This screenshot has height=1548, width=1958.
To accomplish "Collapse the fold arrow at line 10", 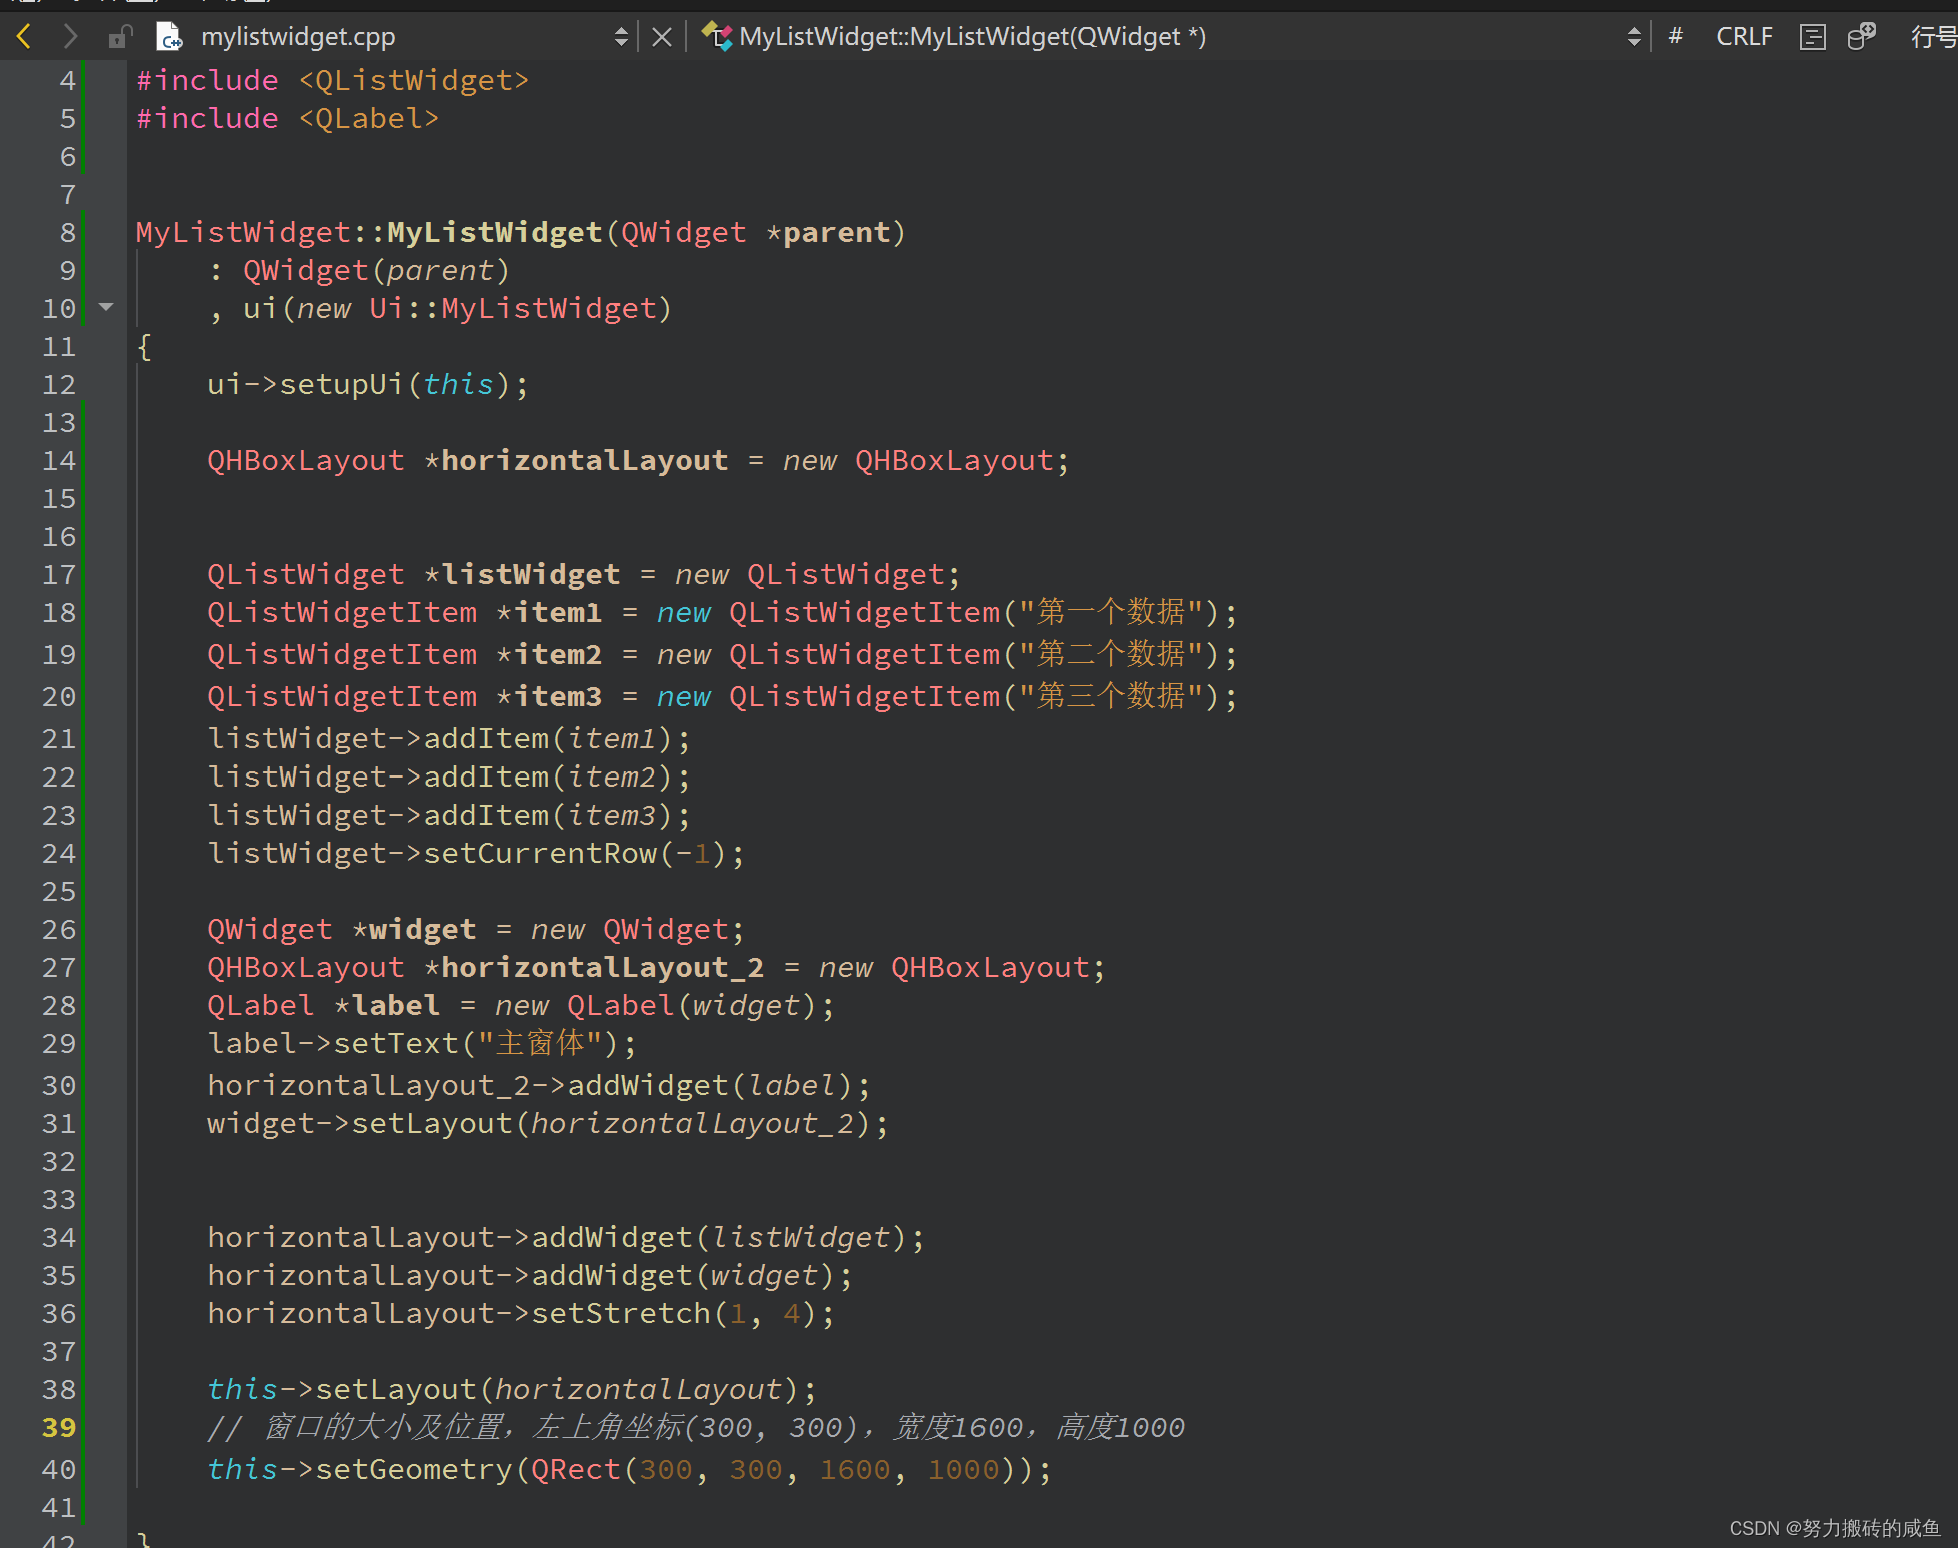I will [106, 308].
